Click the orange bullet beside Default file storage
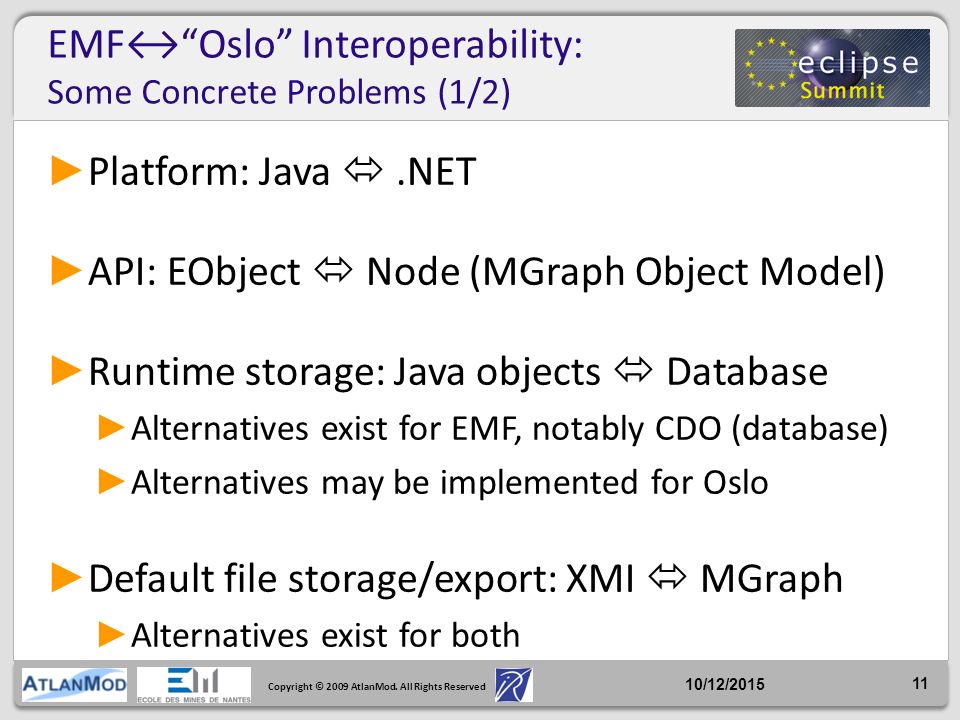This screenshot has width=960, height=720. coord(66,577)
